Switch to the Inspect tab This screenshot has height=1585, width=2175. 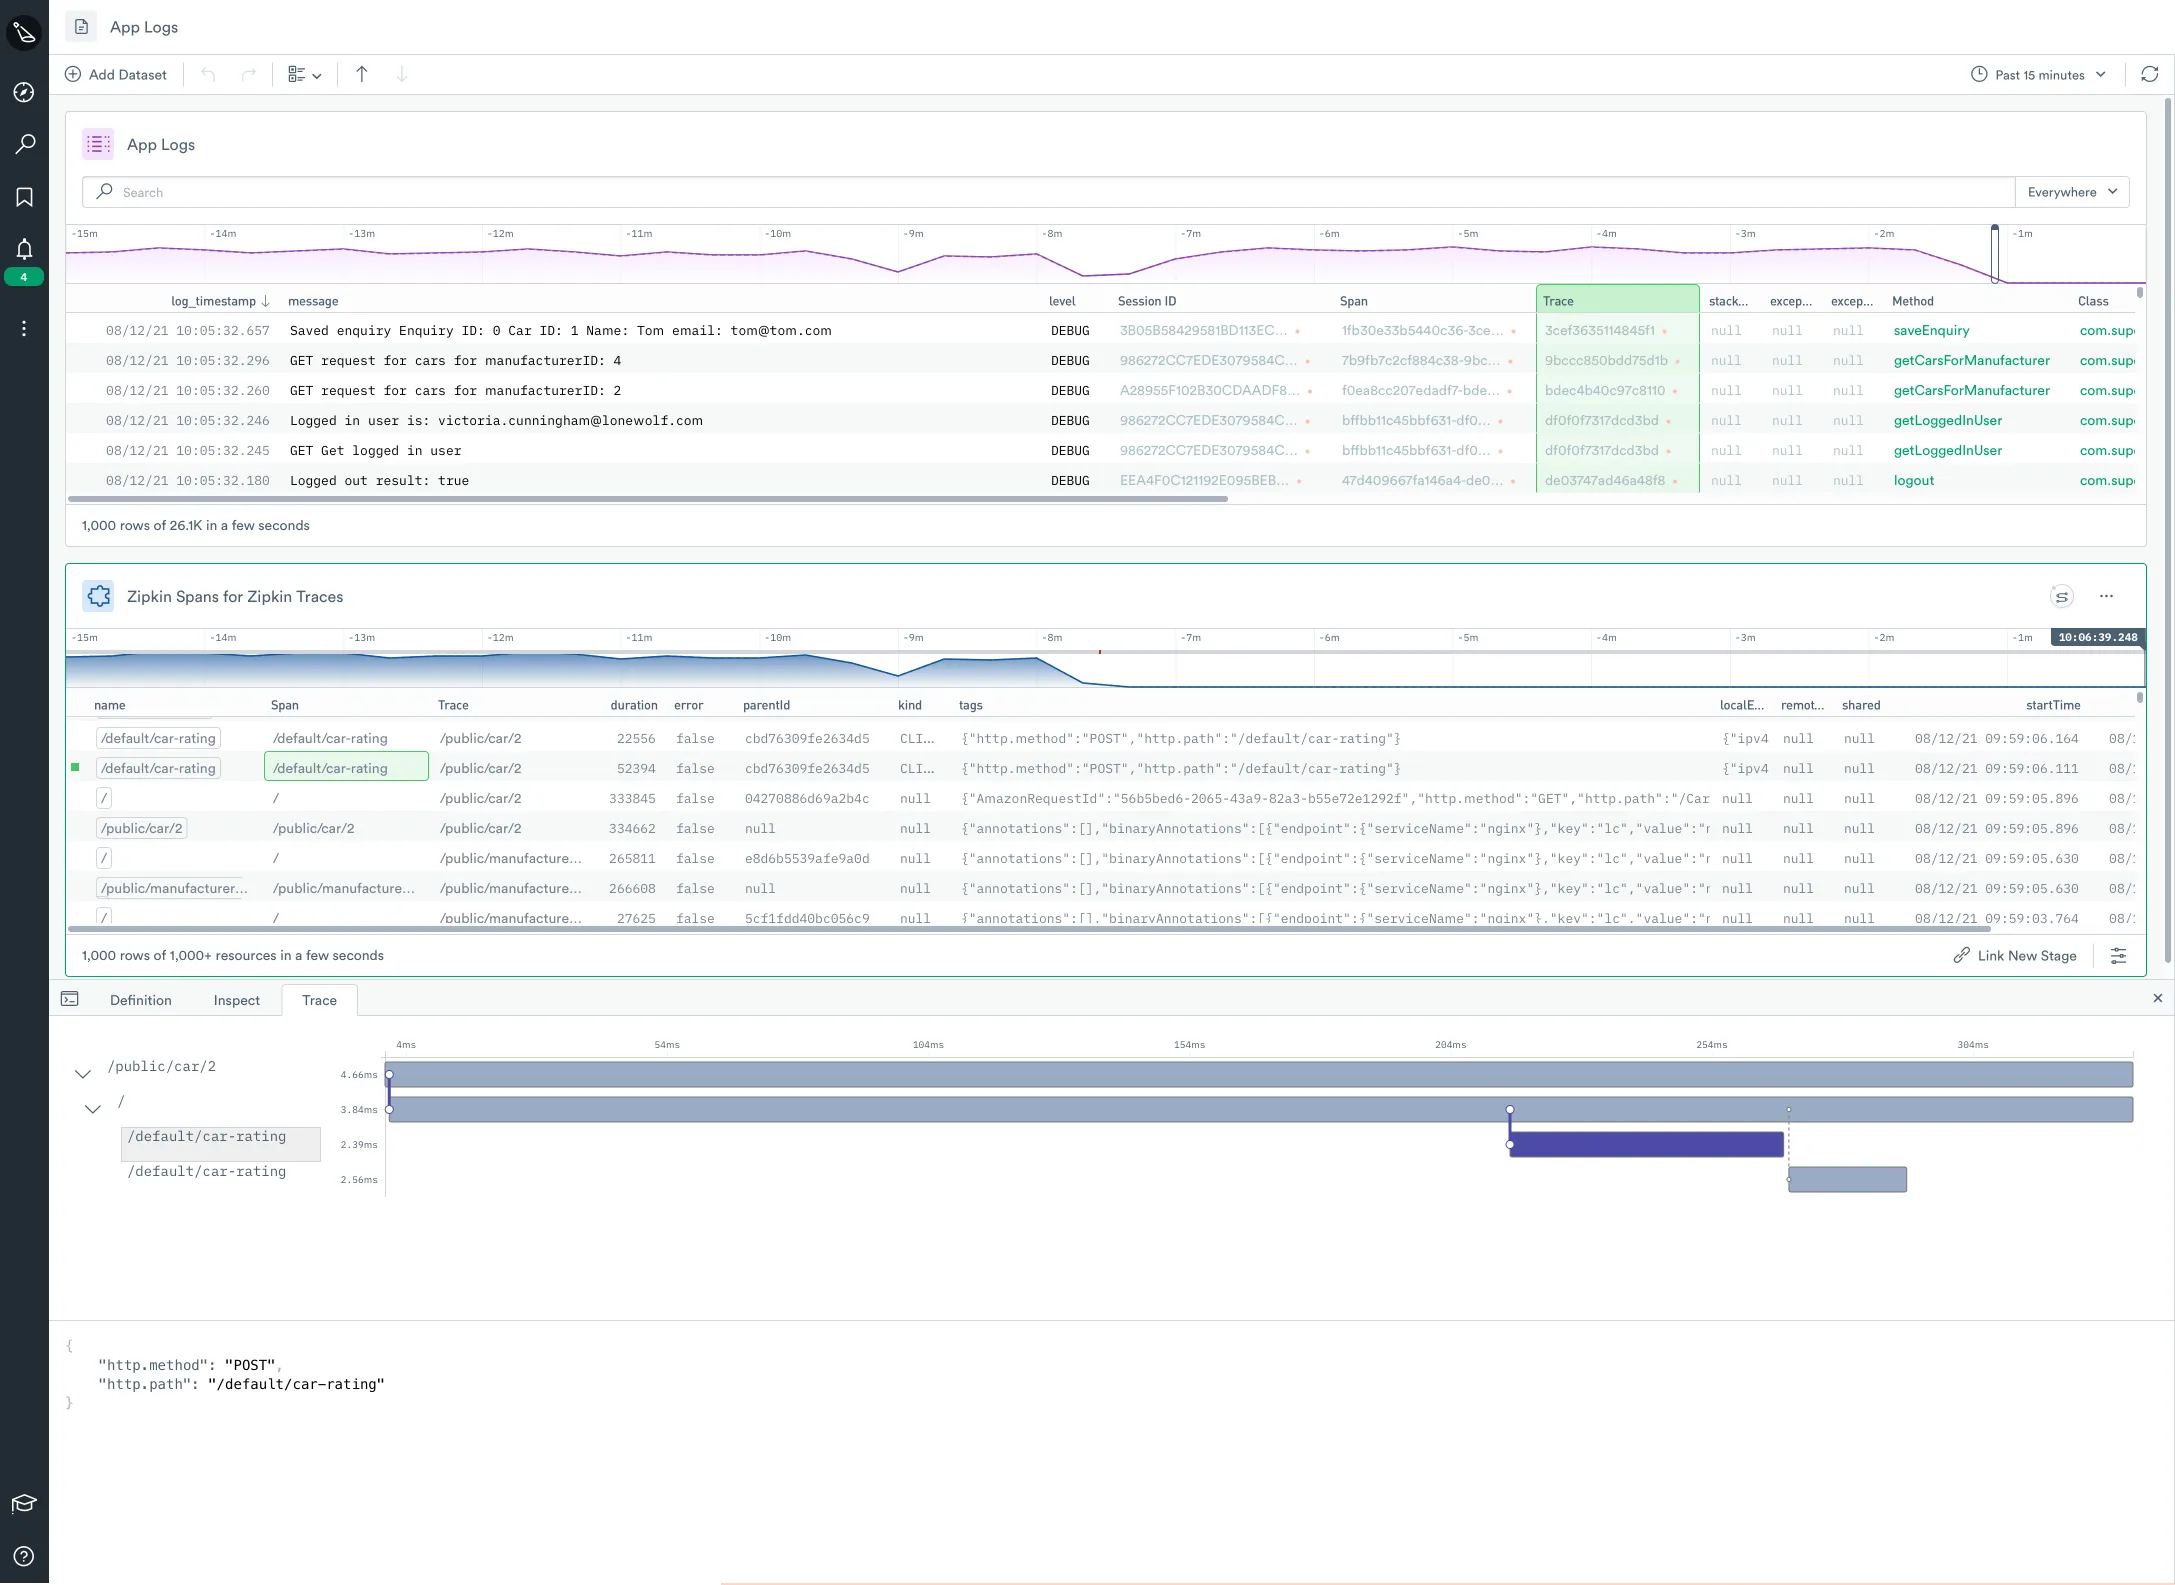point(236,1000)
